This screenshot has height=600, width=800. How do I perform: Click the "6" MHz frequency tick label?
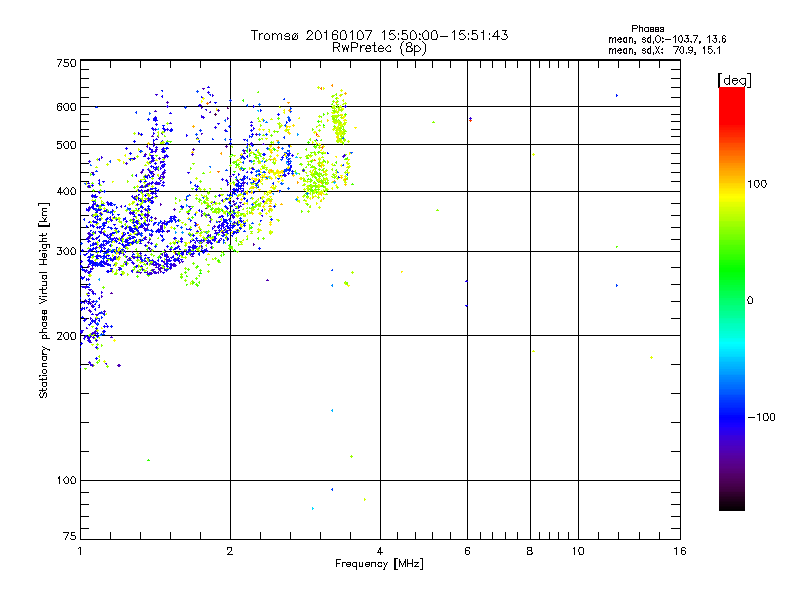[467, 551]
